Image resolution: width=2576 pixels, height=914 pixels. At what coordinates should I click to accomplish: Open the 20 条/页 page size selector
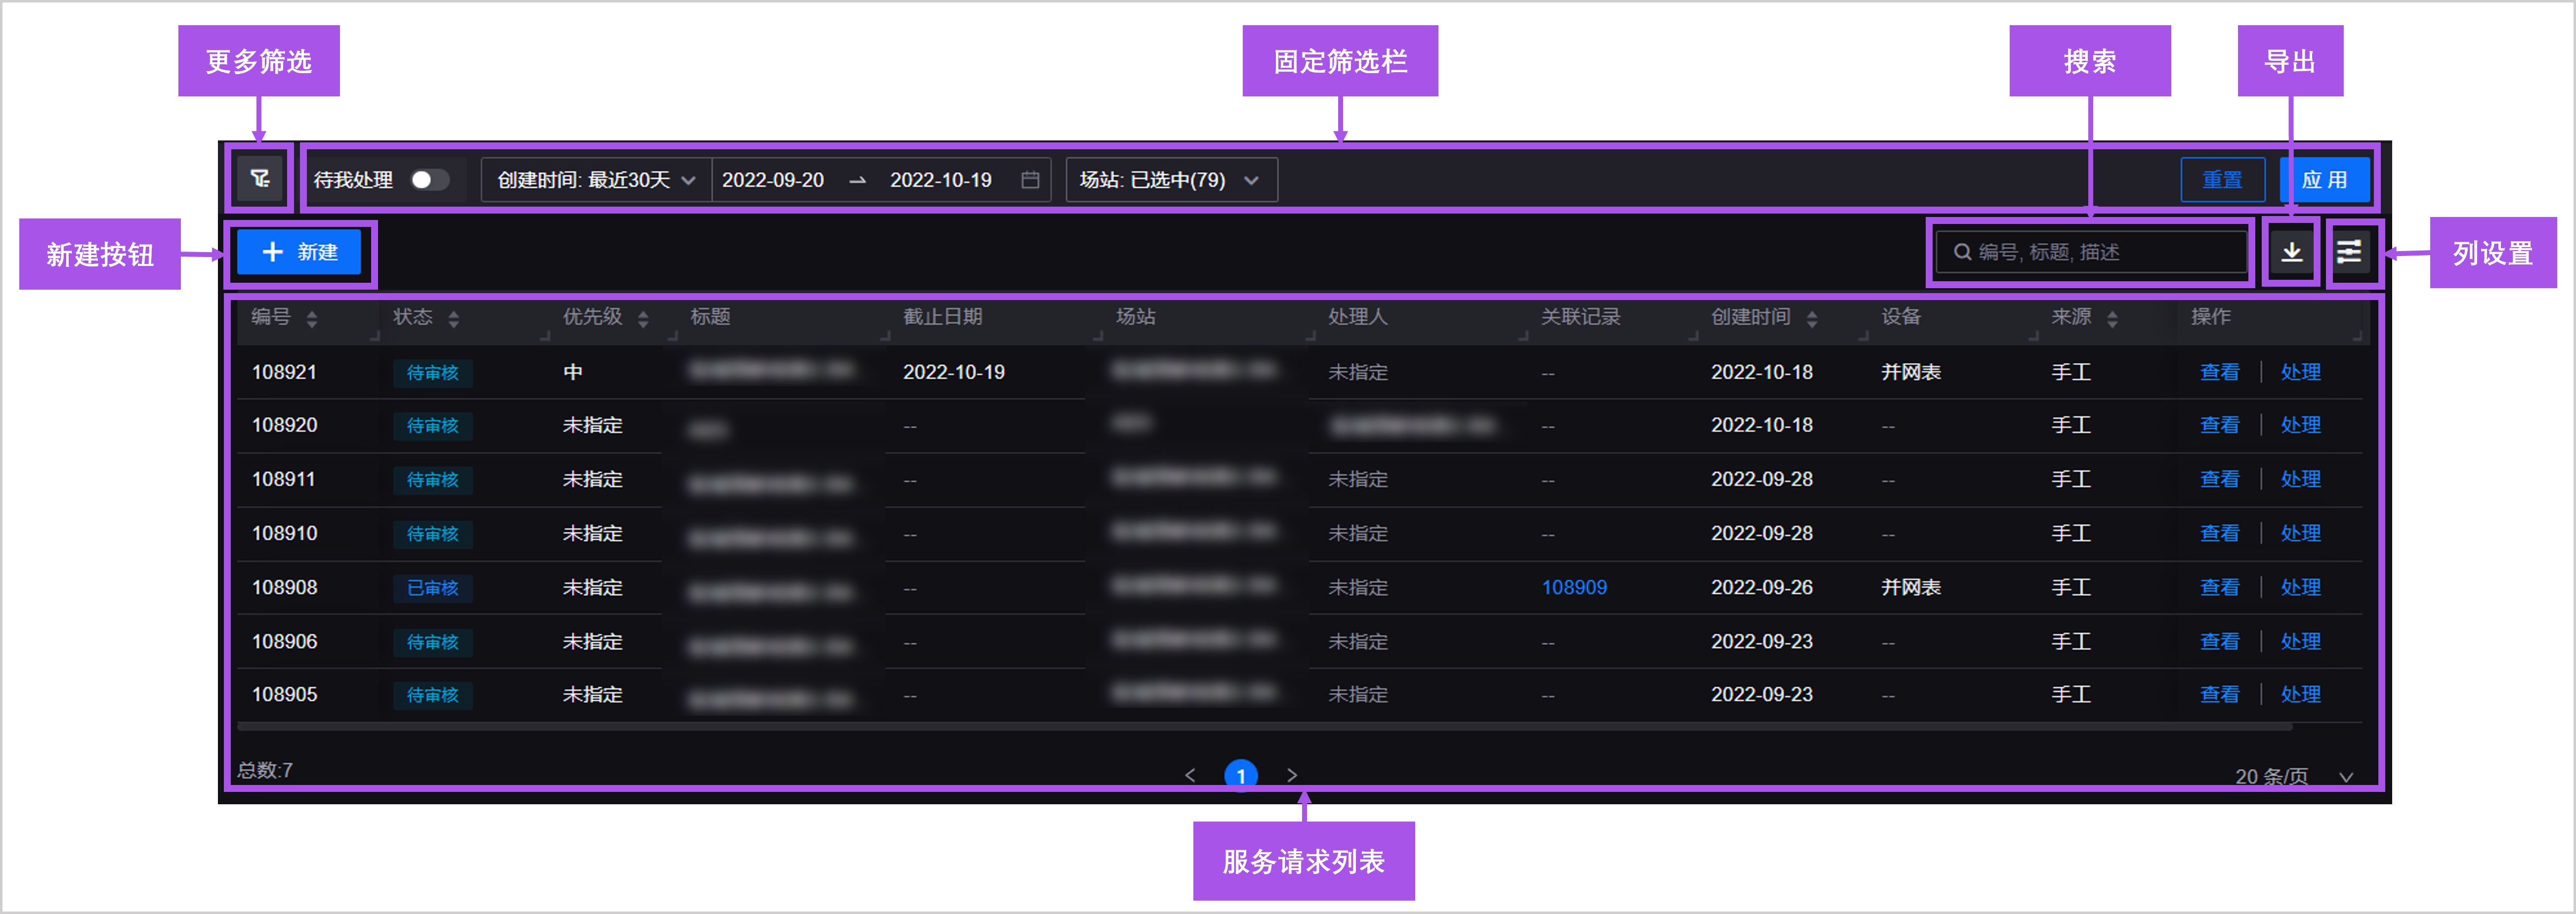(x=2292, y=776)
